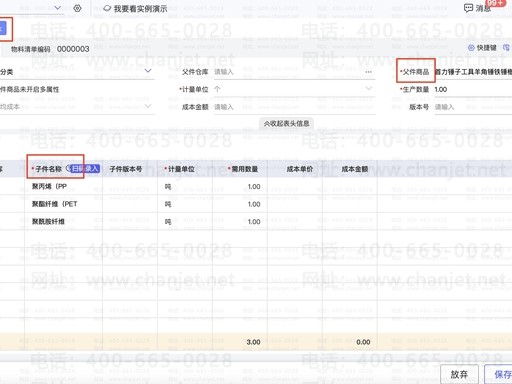The image size is (512, 384).
Task: Select the 聚酯纤维（PET row name cell
Action: (63, 204)
